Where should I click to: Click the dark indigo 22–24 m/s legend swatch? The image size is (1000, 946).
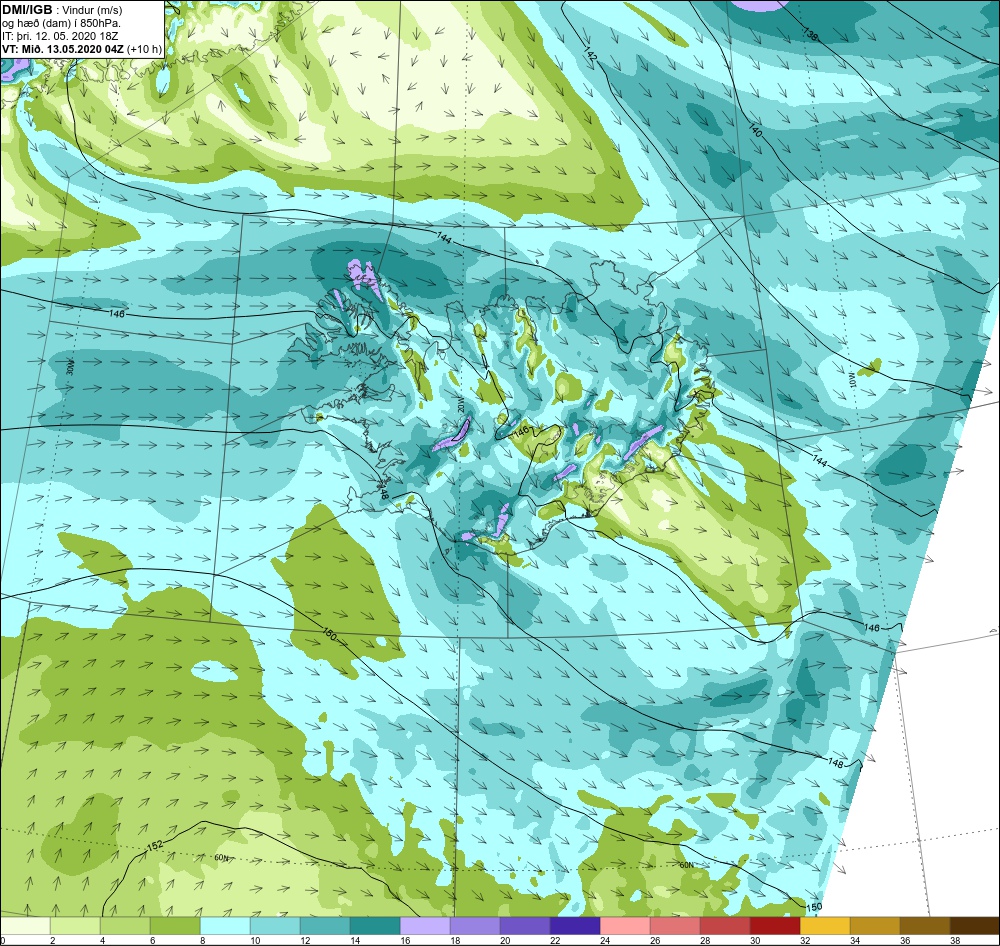575,926
